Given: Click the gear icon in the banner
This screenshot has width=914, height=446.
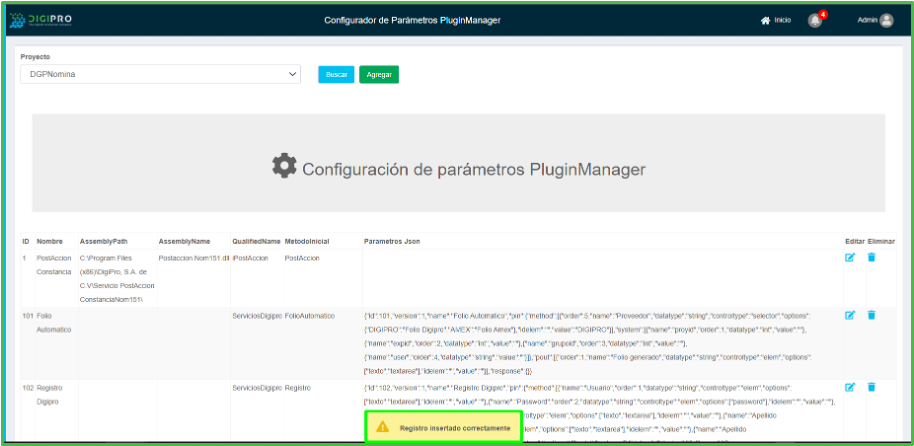Looking at the screenshot, I should tap(285, 166).
